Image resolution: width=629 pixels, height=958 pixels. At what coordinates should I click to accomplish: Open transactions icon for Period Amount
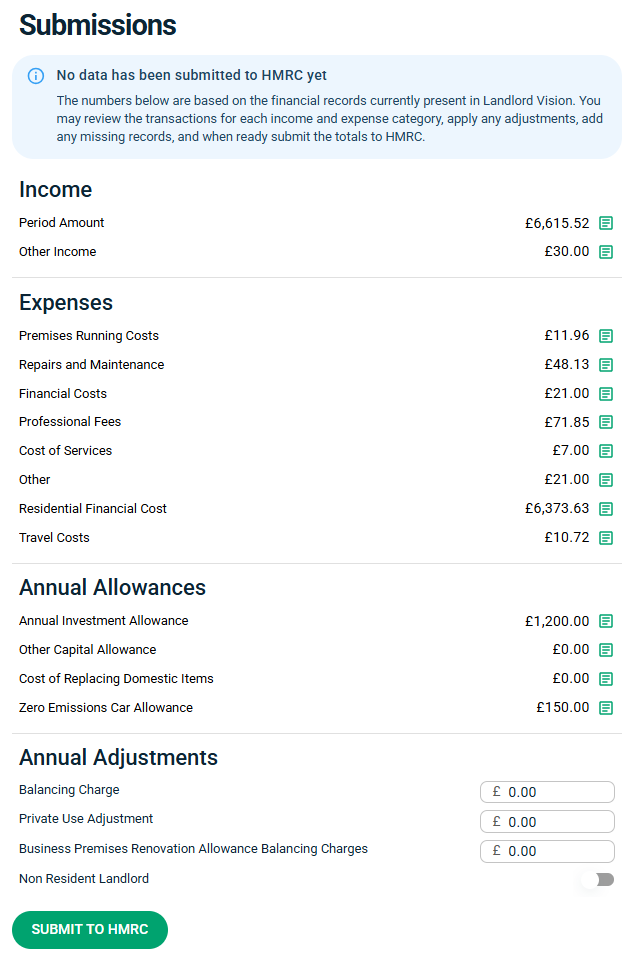pyautogui.click(x=605, y=223)
